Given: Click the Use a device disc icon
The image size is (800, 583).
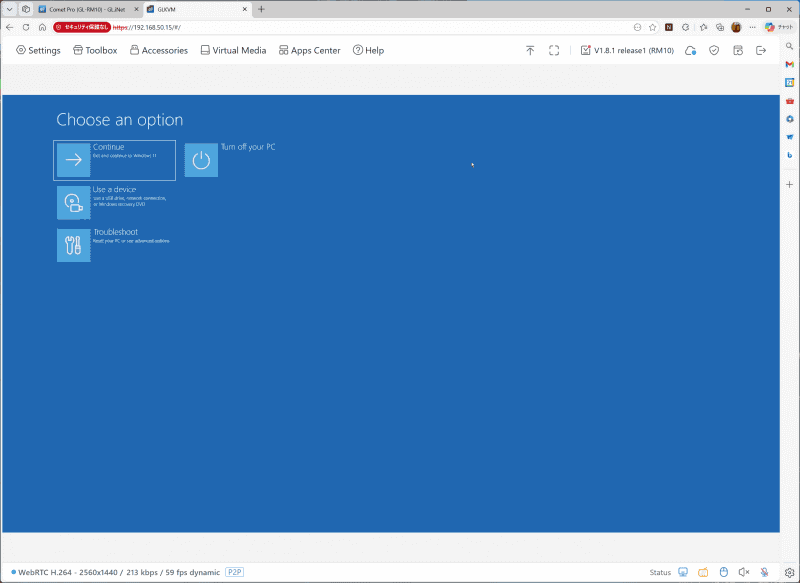Looking at the screenshot, I should click(x=73, y=202).
